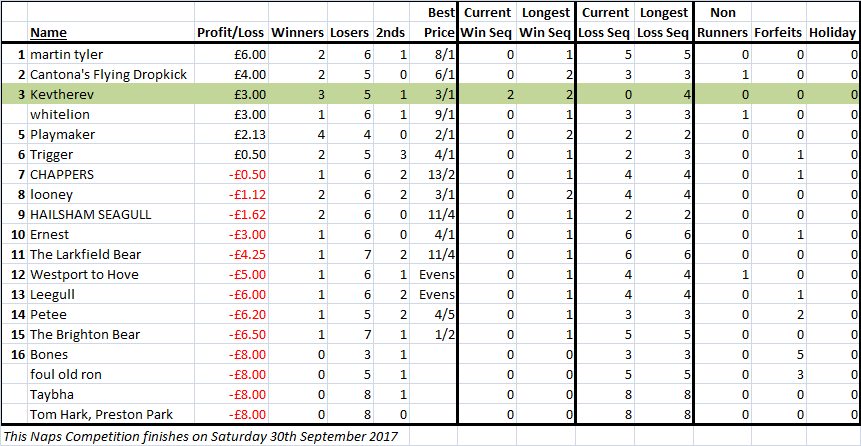This screenshot has height=446, width=861.
Task: Click the Non Runners column header
Action: (723, 23)
